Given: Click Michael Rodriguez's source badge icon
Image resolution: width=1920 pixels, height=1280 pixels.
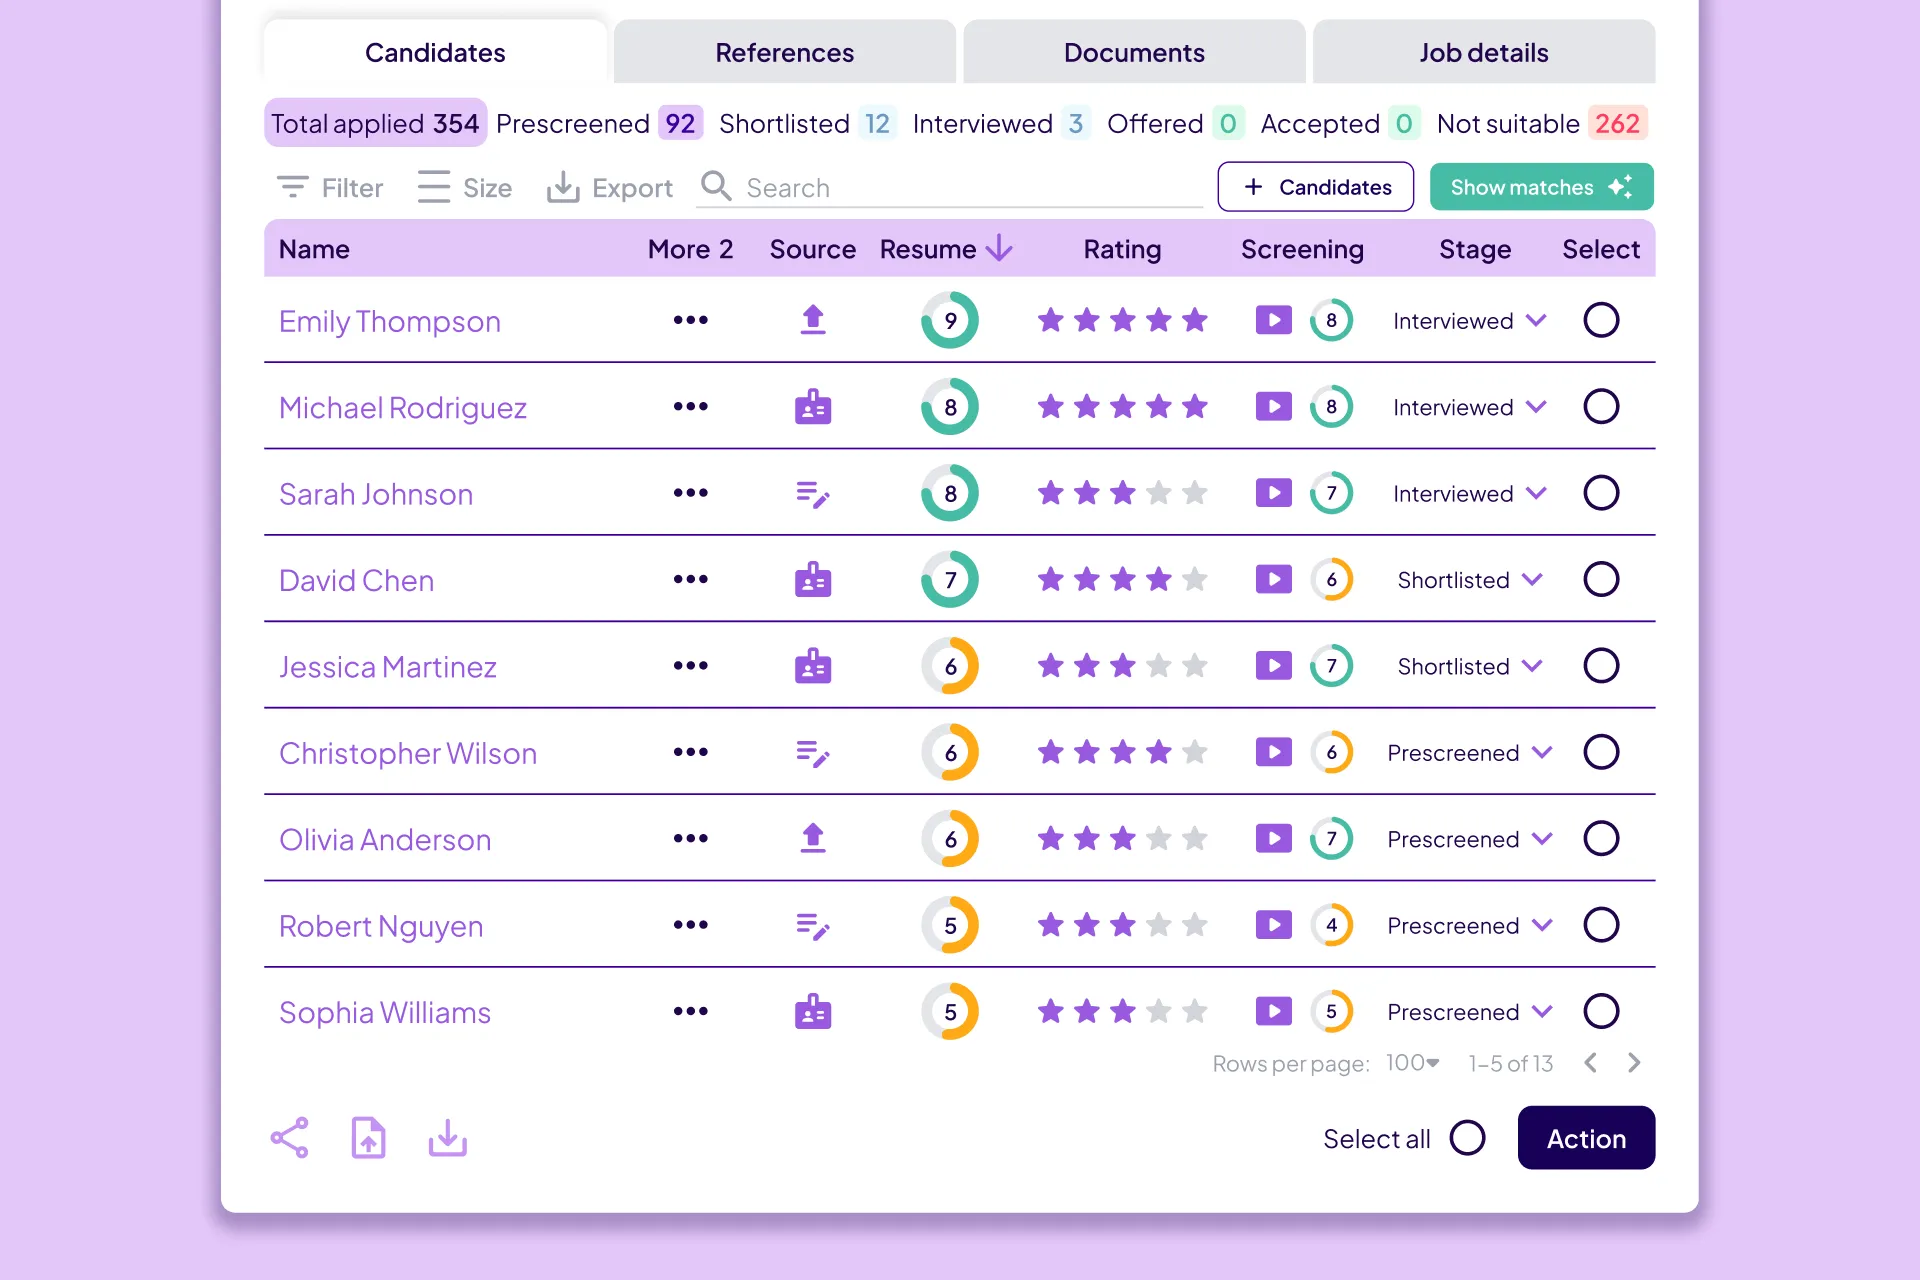Looking at the screenshot, I should coord(813,407).
